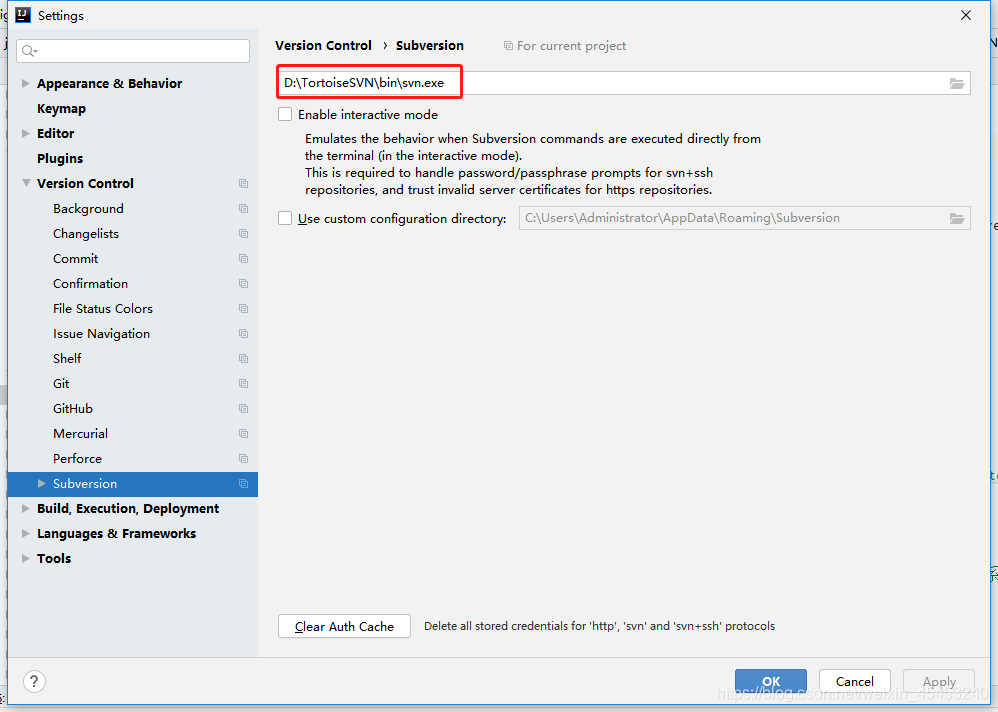Click the search magnifier icon in settings search
The height and width of the screenshot is (712, 998).
pyautogui.click(x=29, y=51)
